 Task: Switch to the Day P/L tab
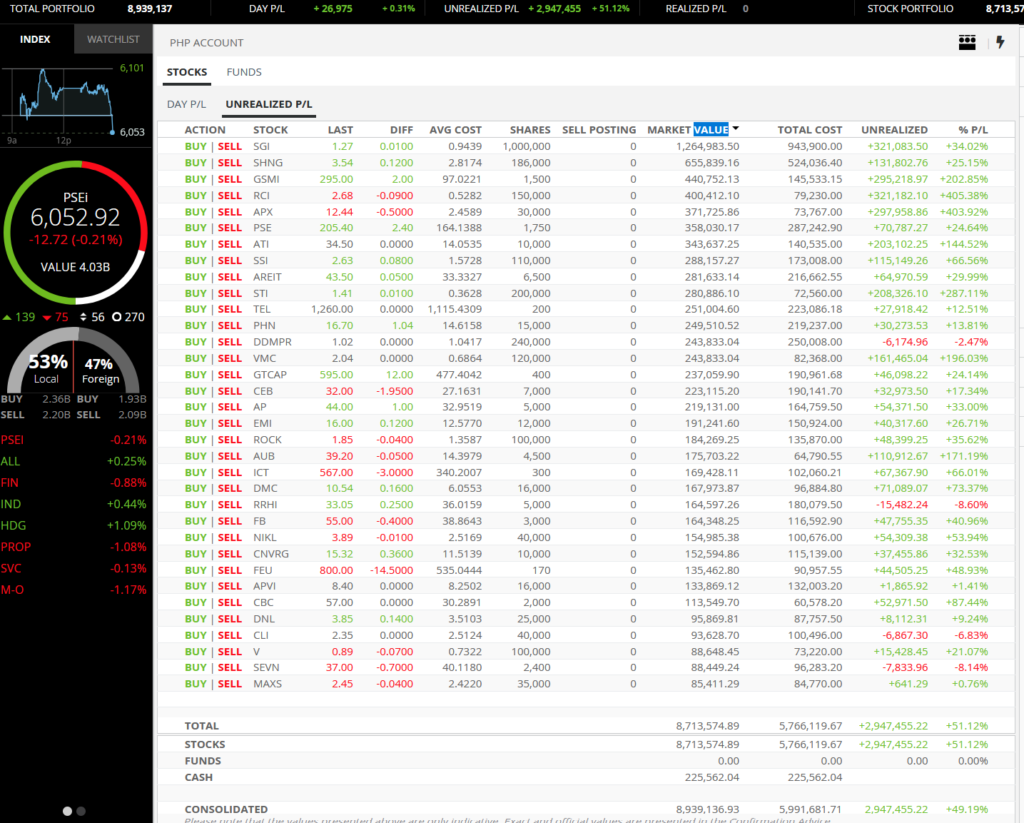(186, 104)
